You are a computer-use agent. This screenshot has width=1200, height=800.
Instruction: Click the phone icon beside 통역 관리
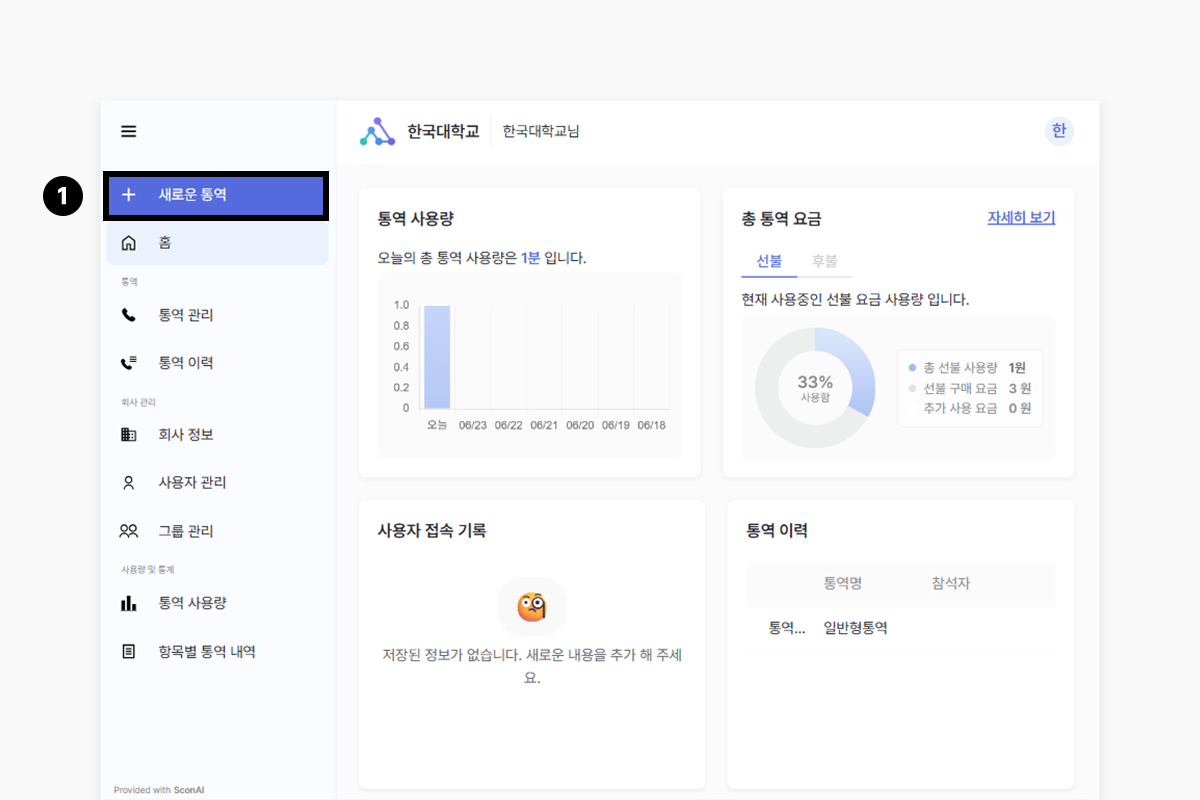tap(129, 315)
